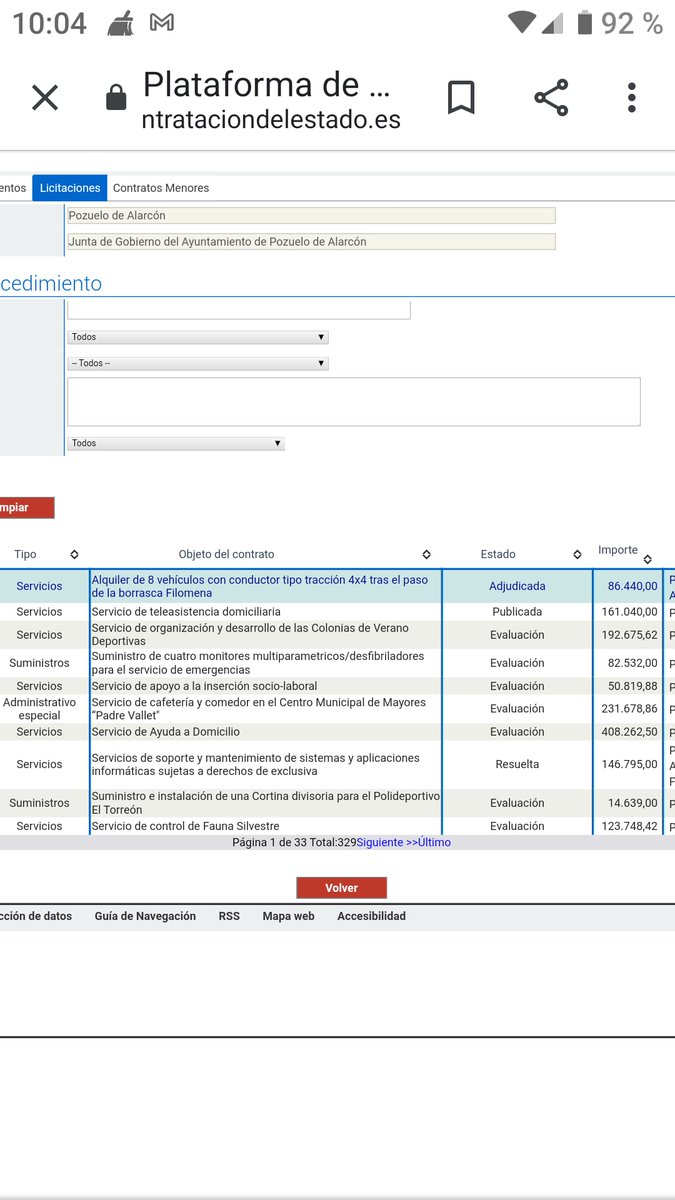Click the amount 86.440,00
This screenshot has height=1200, width=675.
click(632, 586)
